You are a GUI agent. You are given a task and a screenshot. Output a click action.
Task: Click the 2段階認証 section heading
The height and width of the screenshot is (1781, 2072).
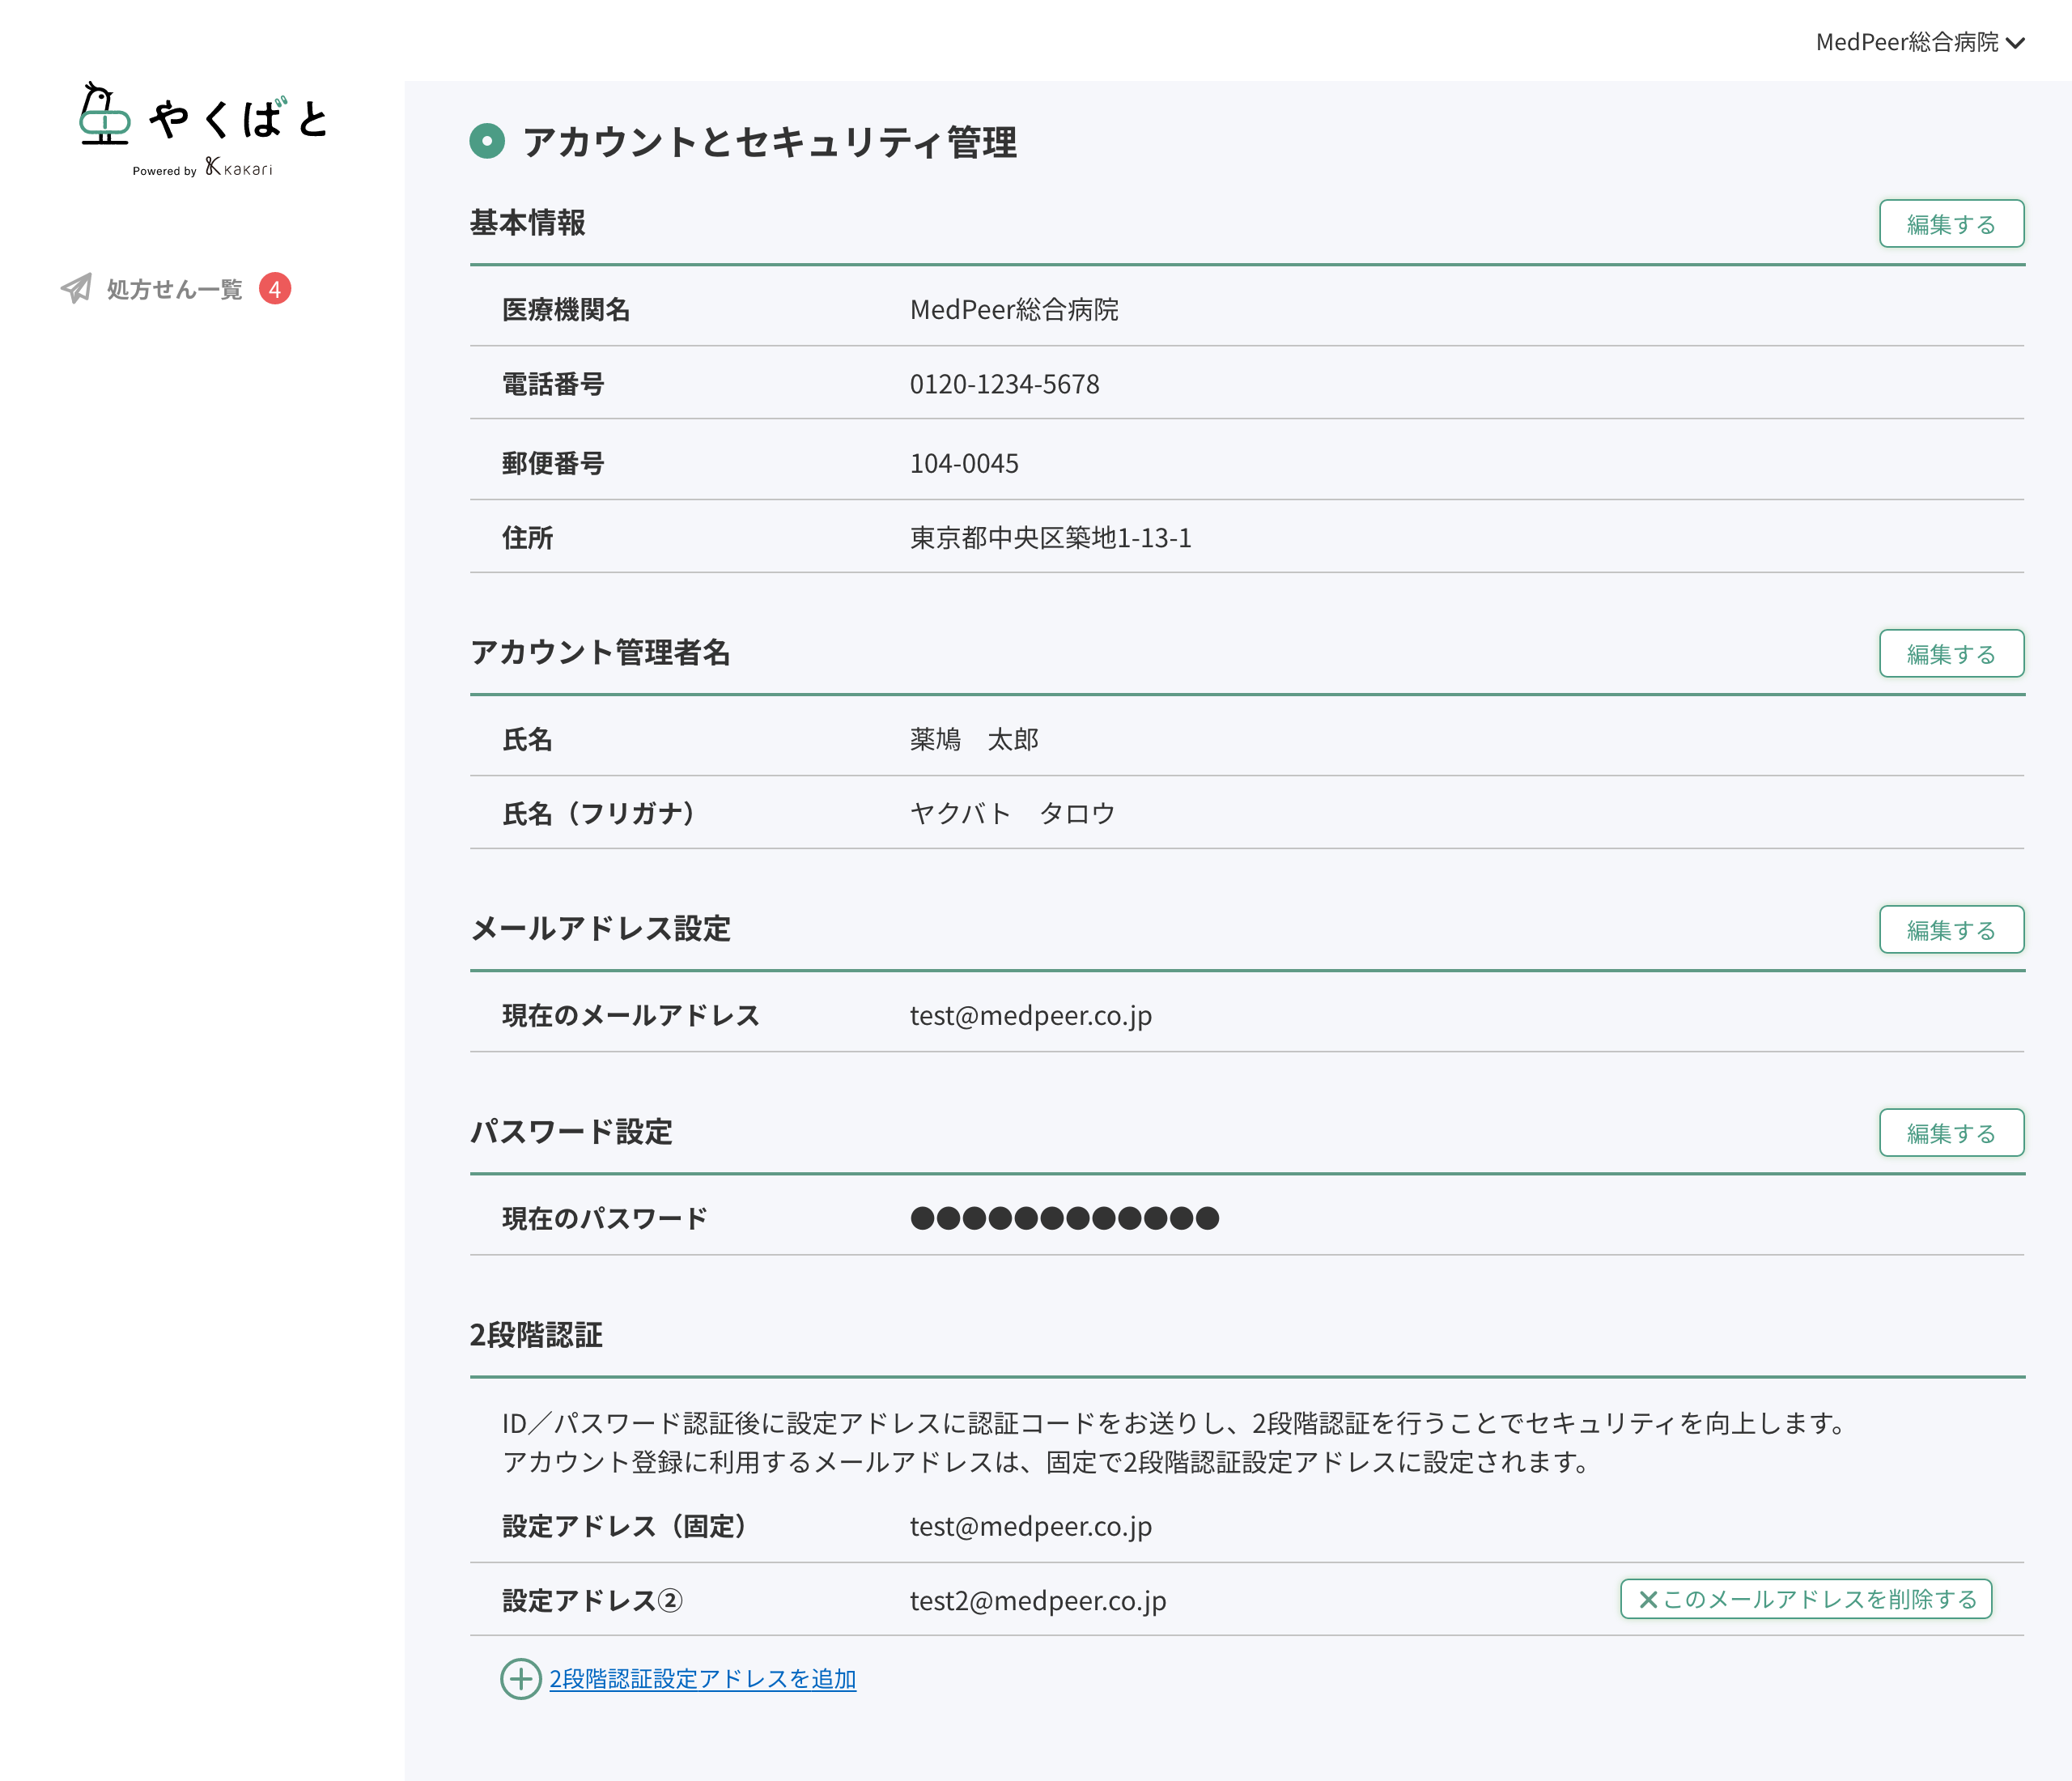[x=536, y=1335]
